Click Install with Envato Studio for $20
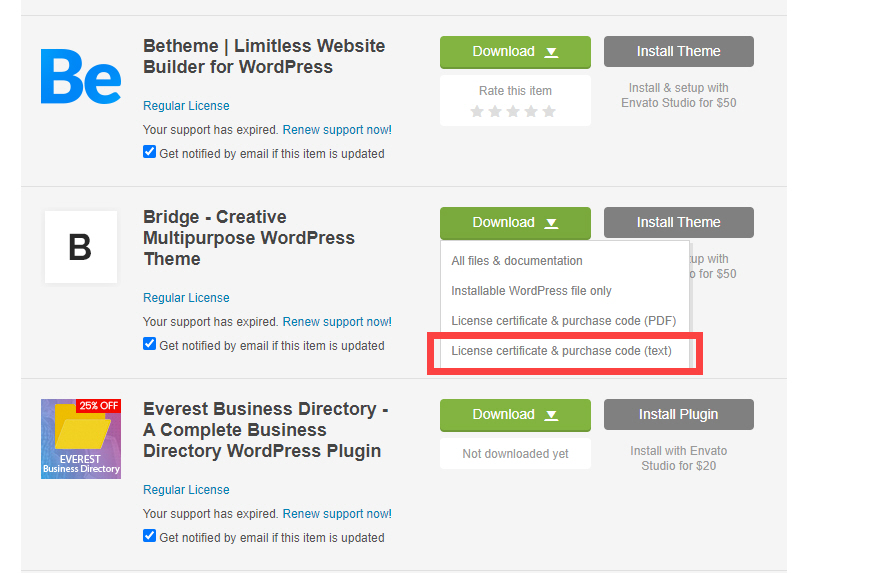This screenshot has width=876, height=573. pos(679,459)
